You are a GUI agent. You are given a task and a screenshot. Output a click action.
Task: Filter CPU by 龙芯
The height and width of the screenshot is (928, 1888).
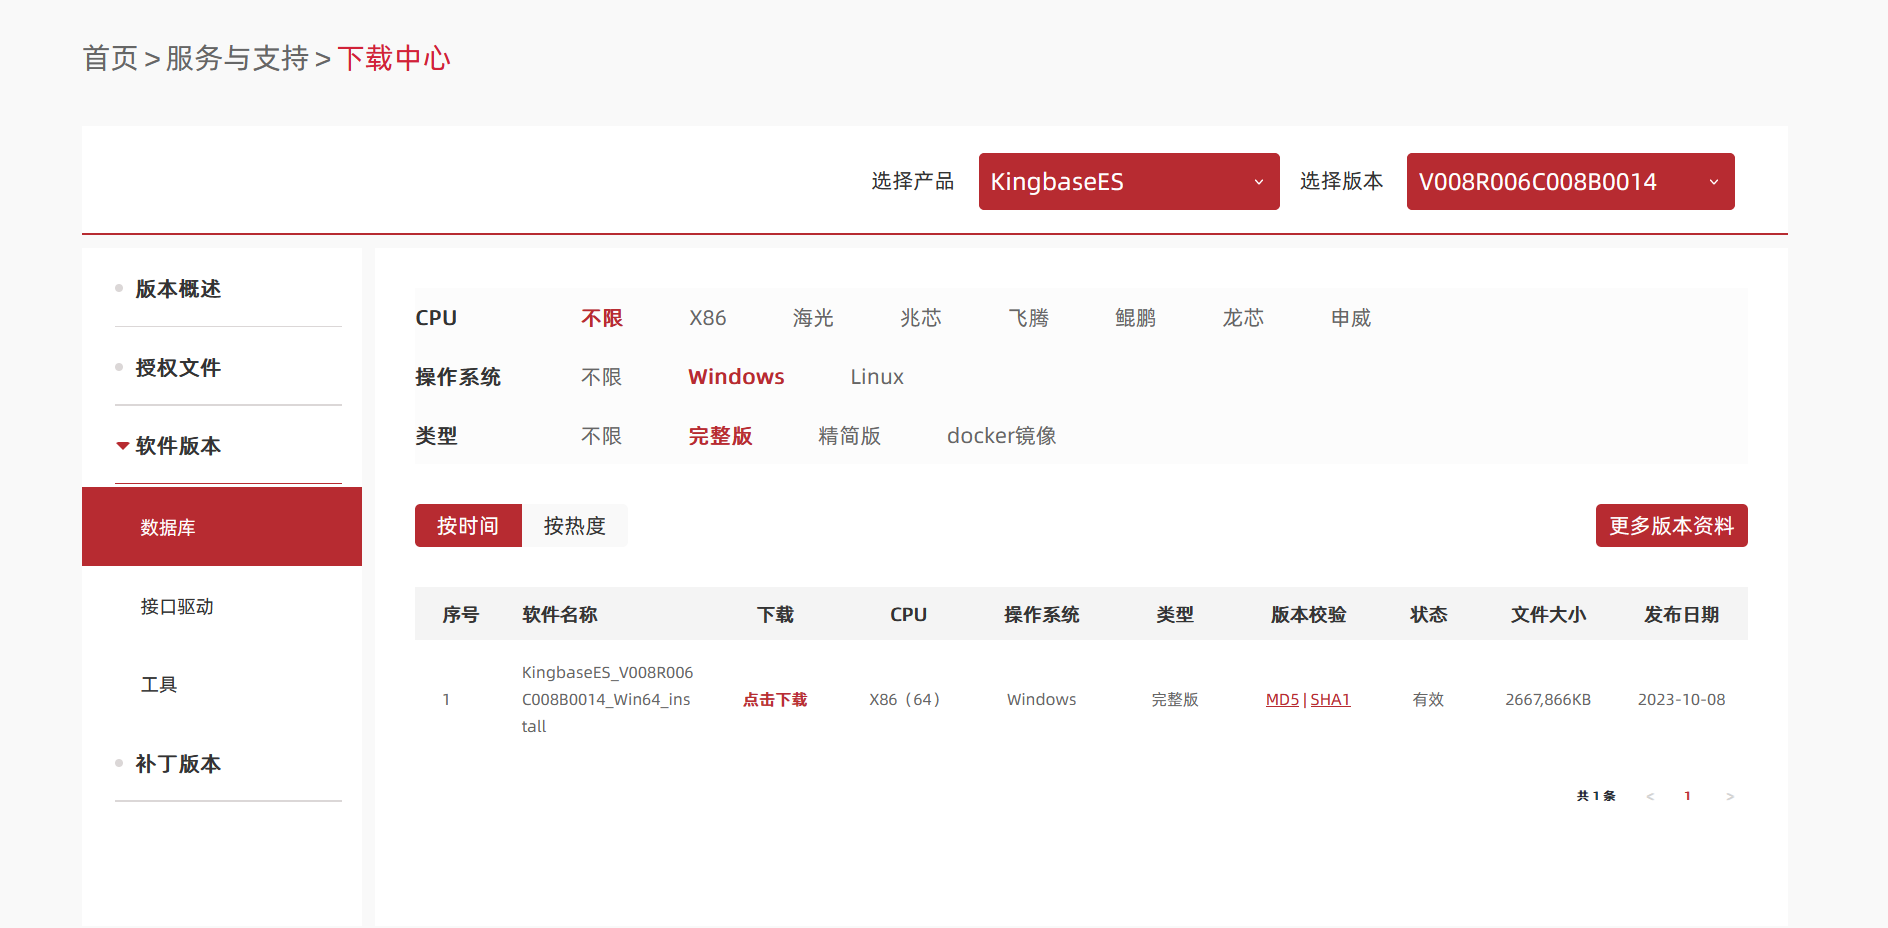pos(1243,318)
